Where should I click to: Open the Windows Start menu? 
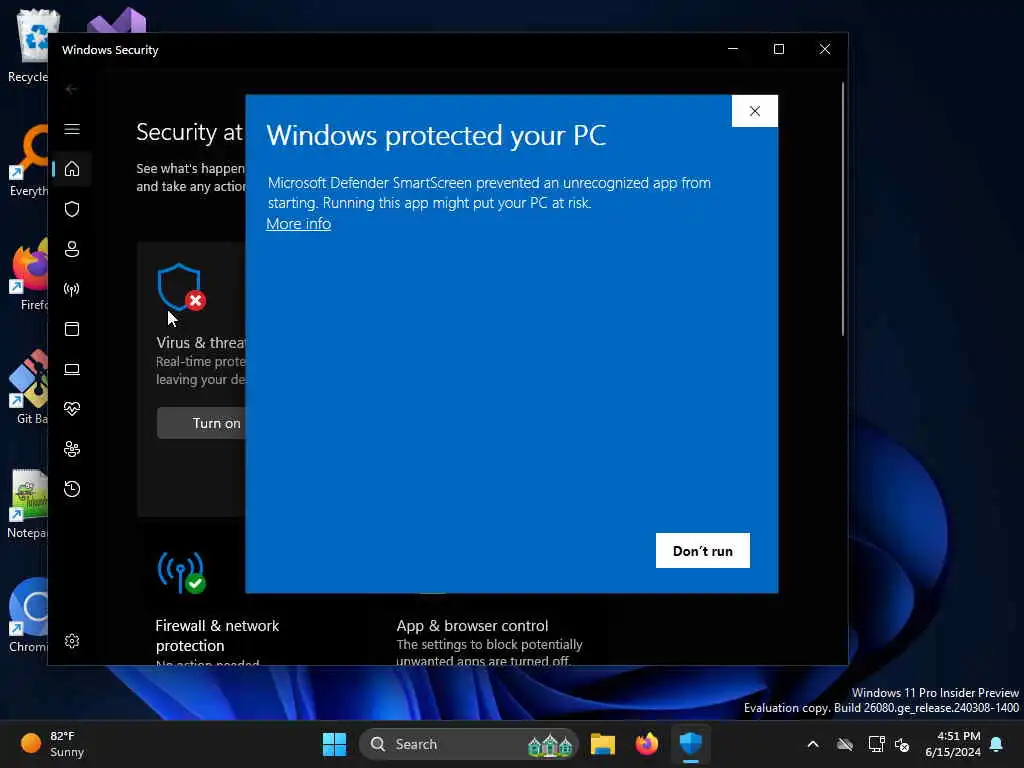point(334,744)
